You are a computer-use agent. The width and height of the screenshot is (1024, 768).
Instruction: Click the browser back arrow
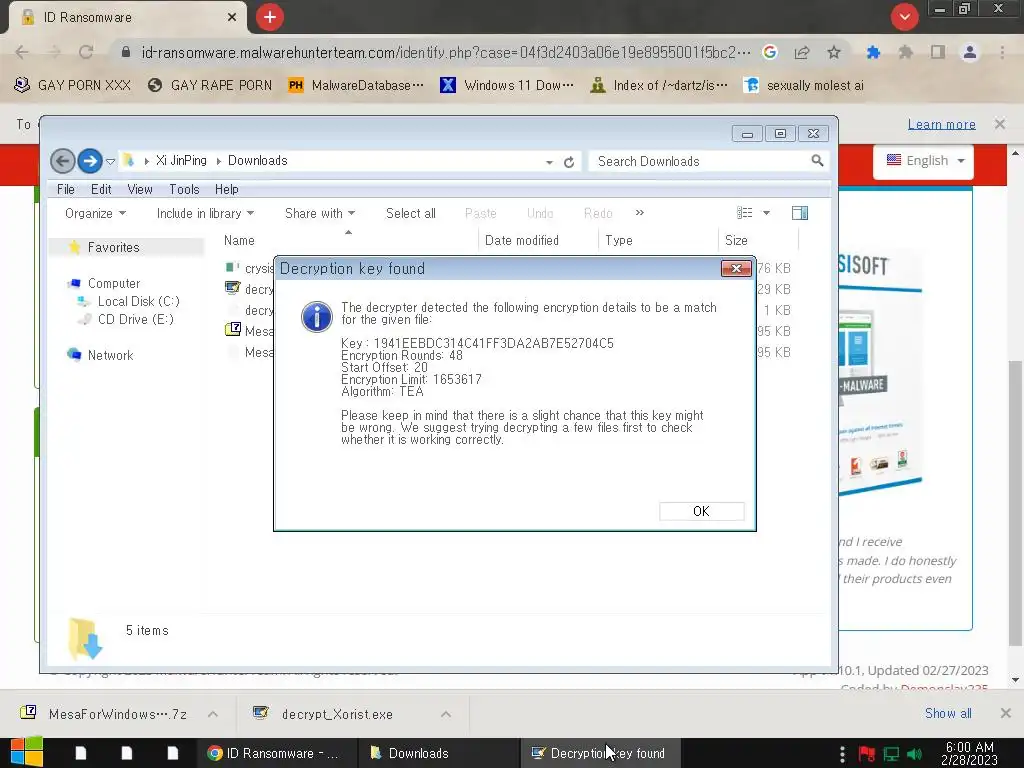tap(22, 52)
